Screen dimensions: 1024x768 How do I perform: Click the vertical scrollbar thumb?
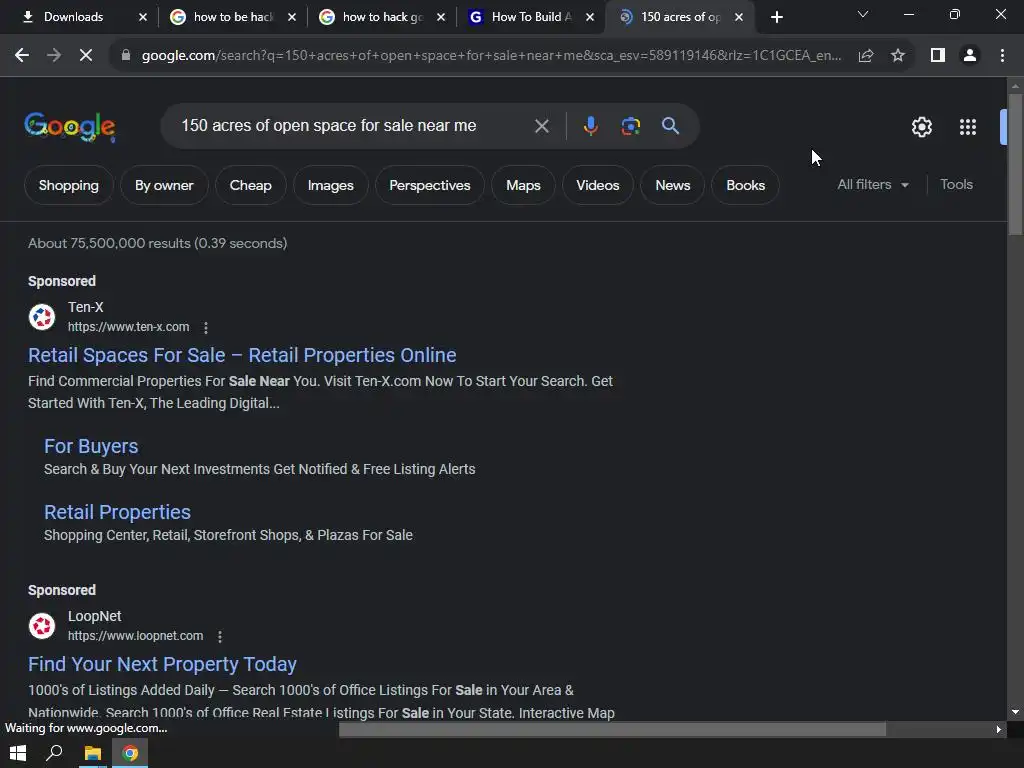click(1015, 164)
